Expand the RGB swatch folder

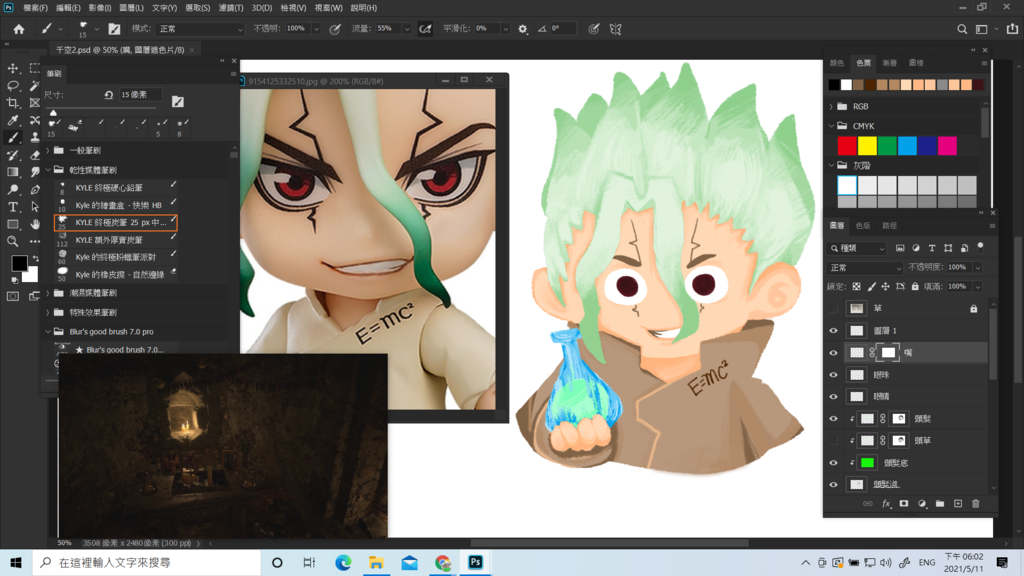coord(831,106)
